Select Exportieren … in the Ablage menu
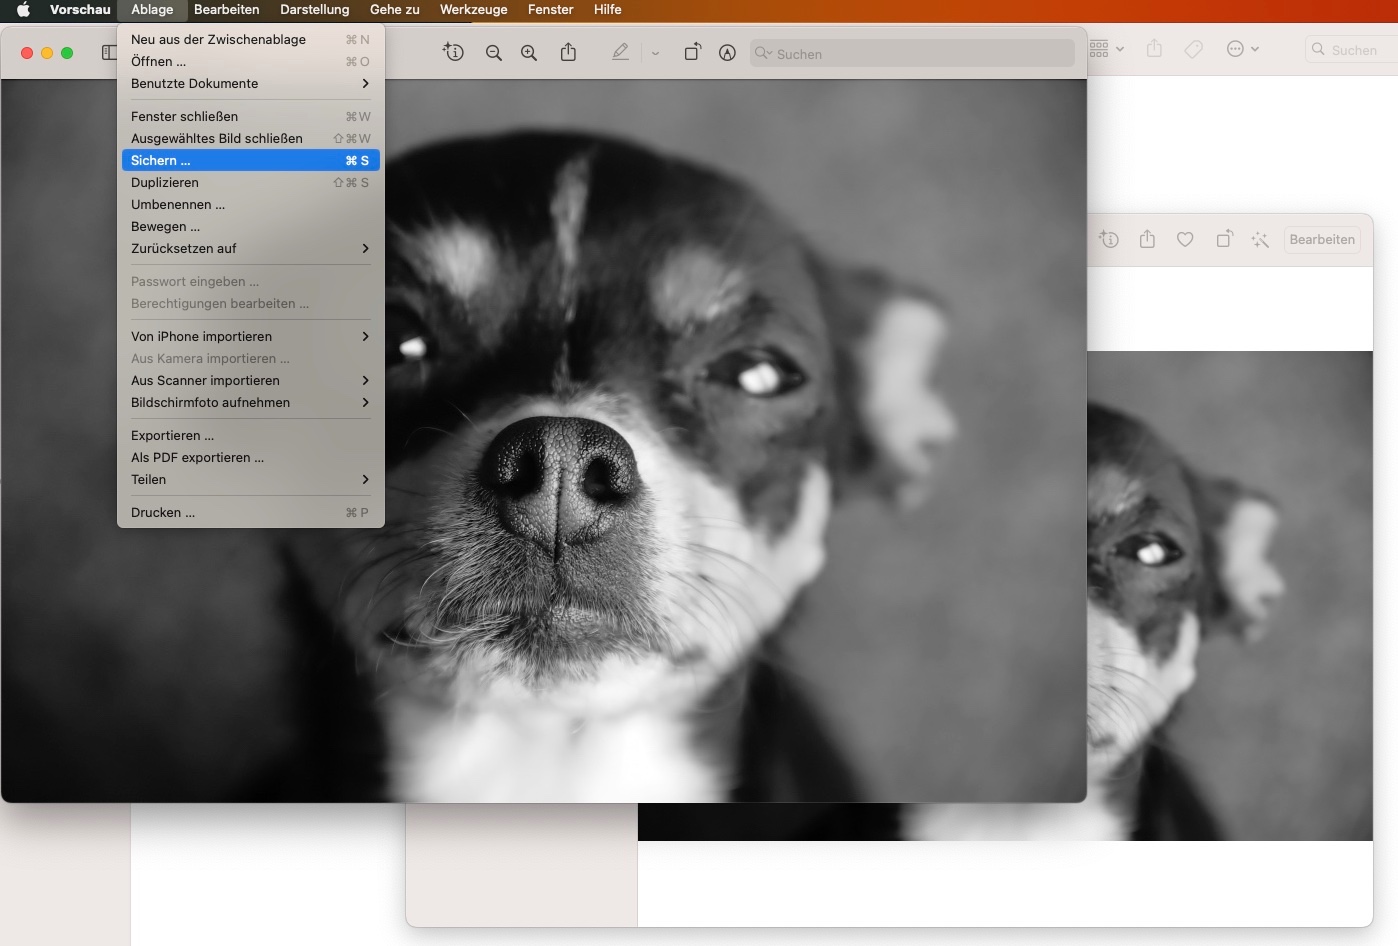Viewport: 1398px width, 946px height. pyautogui.click(x=172, y=435)
